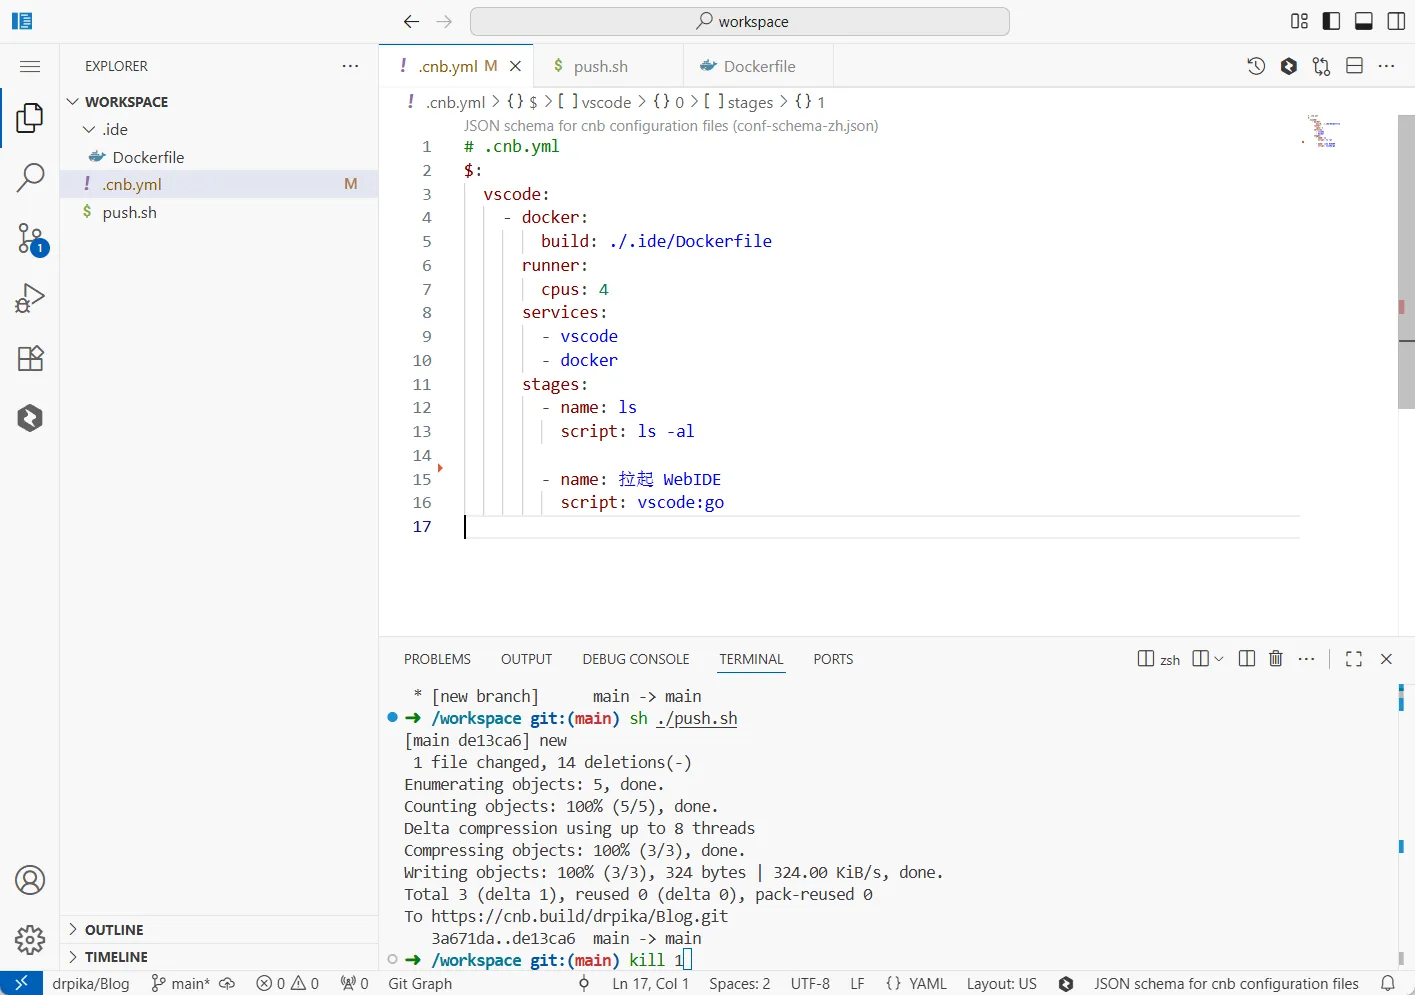Open the Accounts menu icon
1415x995 pixels.
tap(30, 880)
